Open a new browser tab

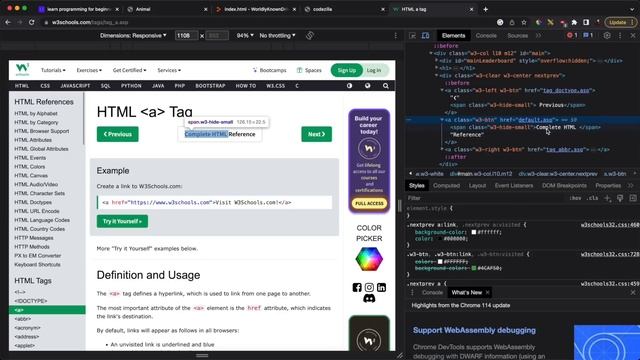[485, 9]
